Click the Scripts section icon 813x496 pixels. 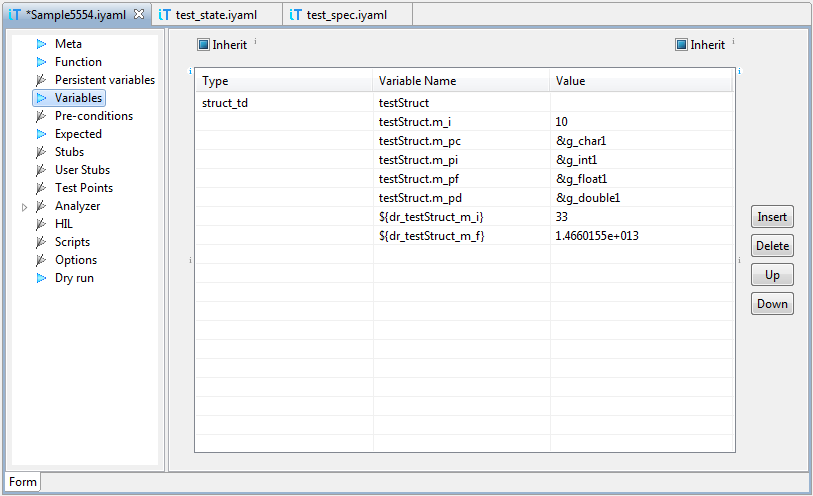click(41, 242)
